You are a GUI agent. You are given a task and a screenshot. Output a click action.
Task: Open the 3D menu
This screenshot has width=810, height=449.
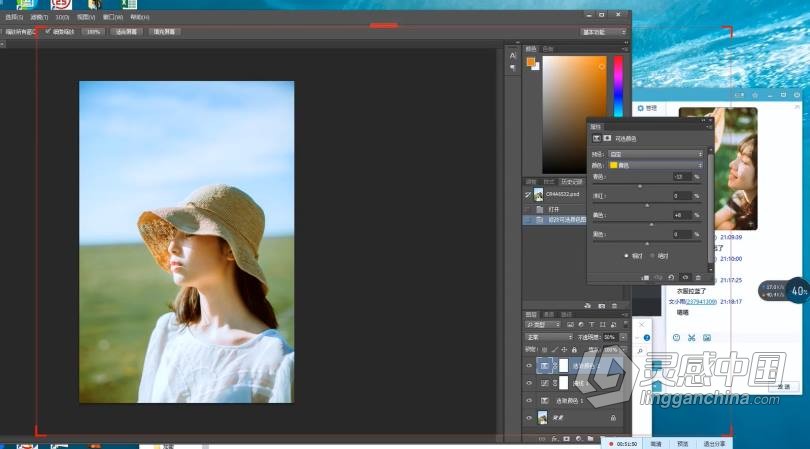(63, 17)
